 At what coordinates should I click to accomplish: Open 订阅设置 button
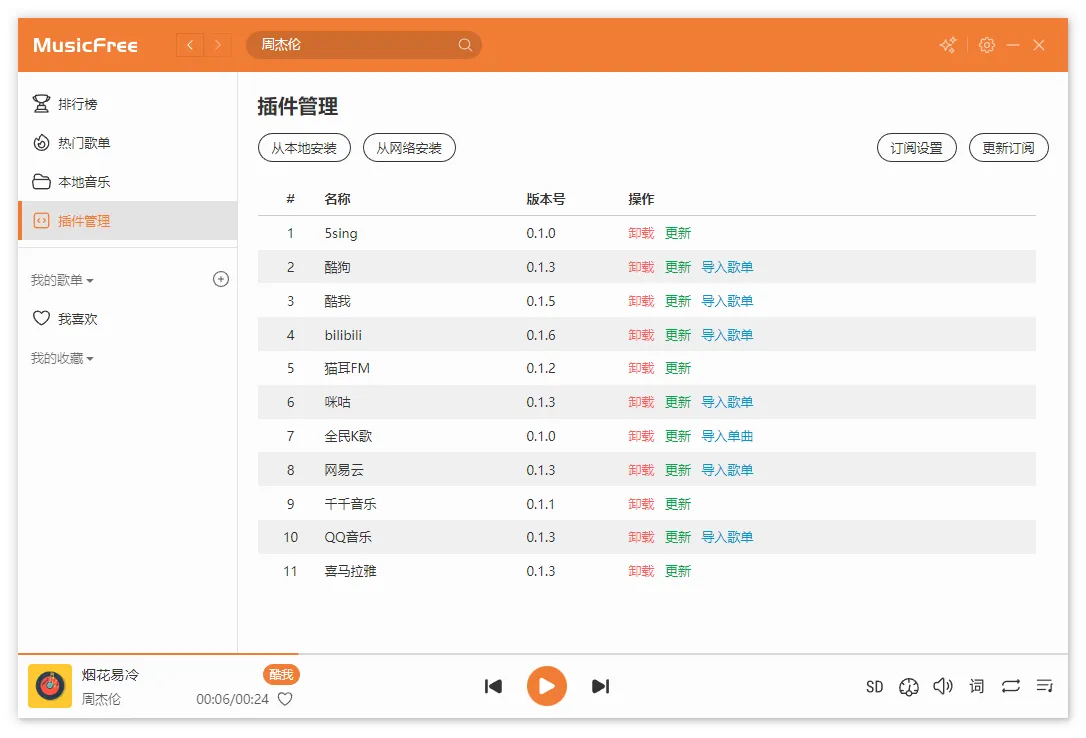tap(916, 148)
